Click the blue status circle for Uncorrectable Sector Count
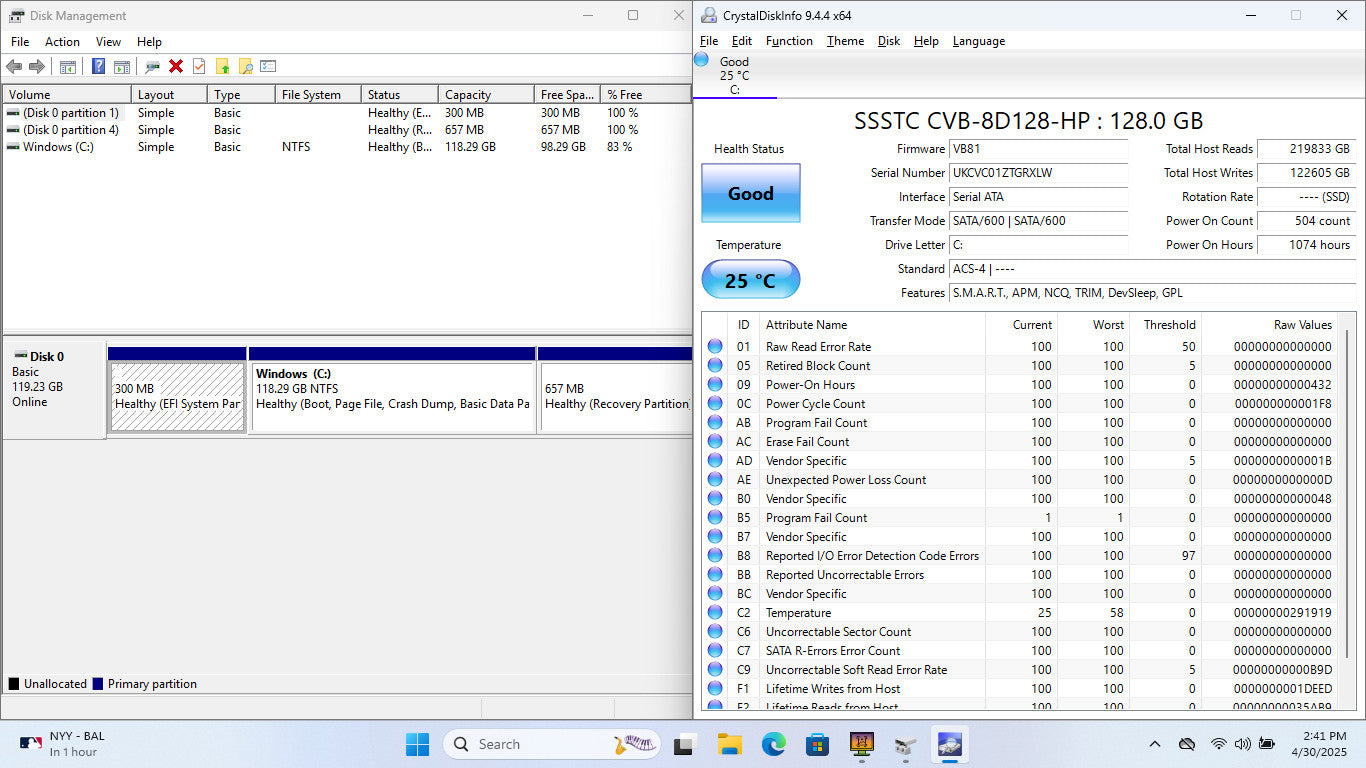1366x768 pixels. (x=715, y=631)
